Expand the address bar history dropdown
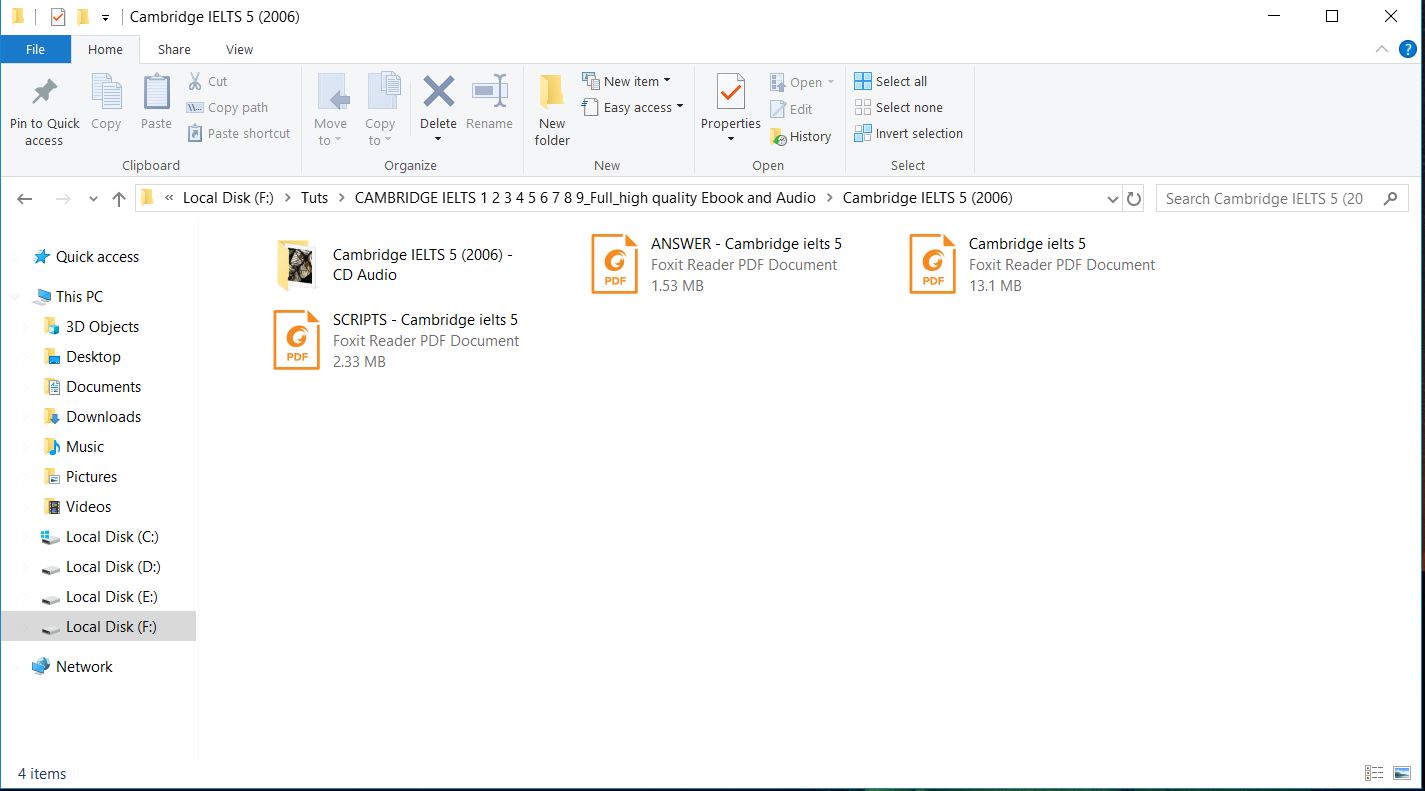 click(x=1113, y=199)
